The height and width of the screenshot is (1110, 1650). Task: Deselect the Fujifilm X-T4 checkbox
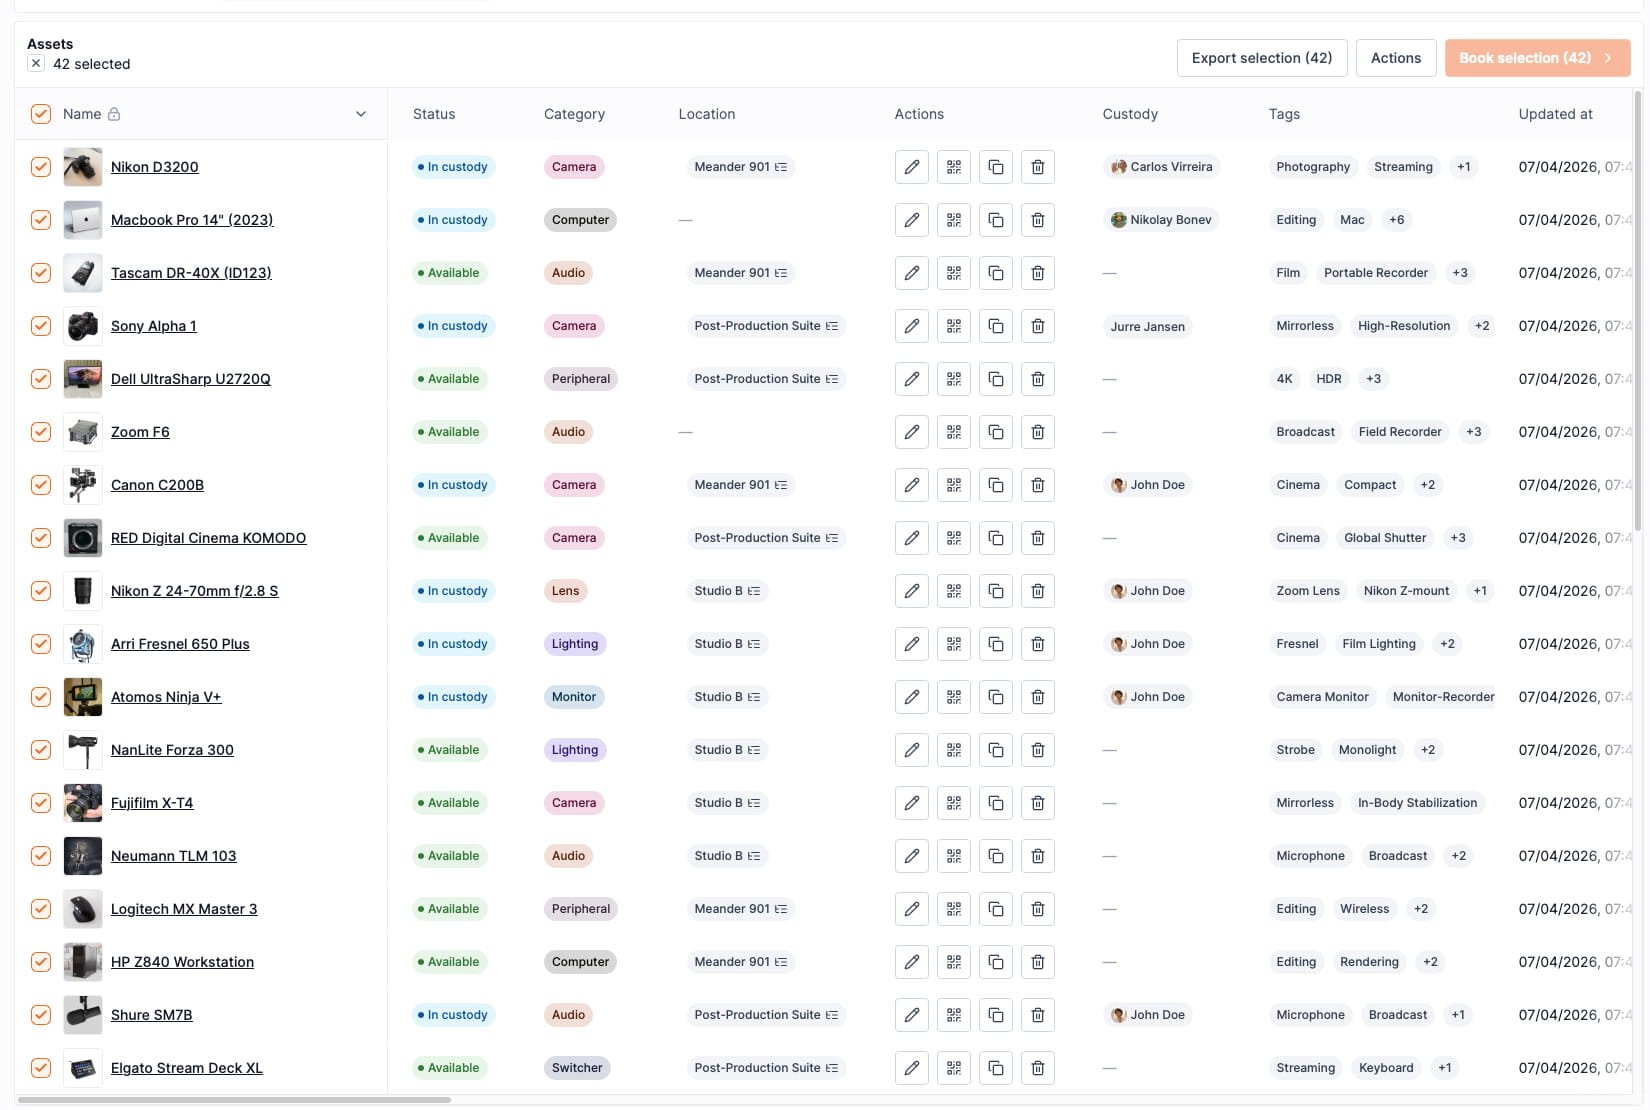(41, 803)
